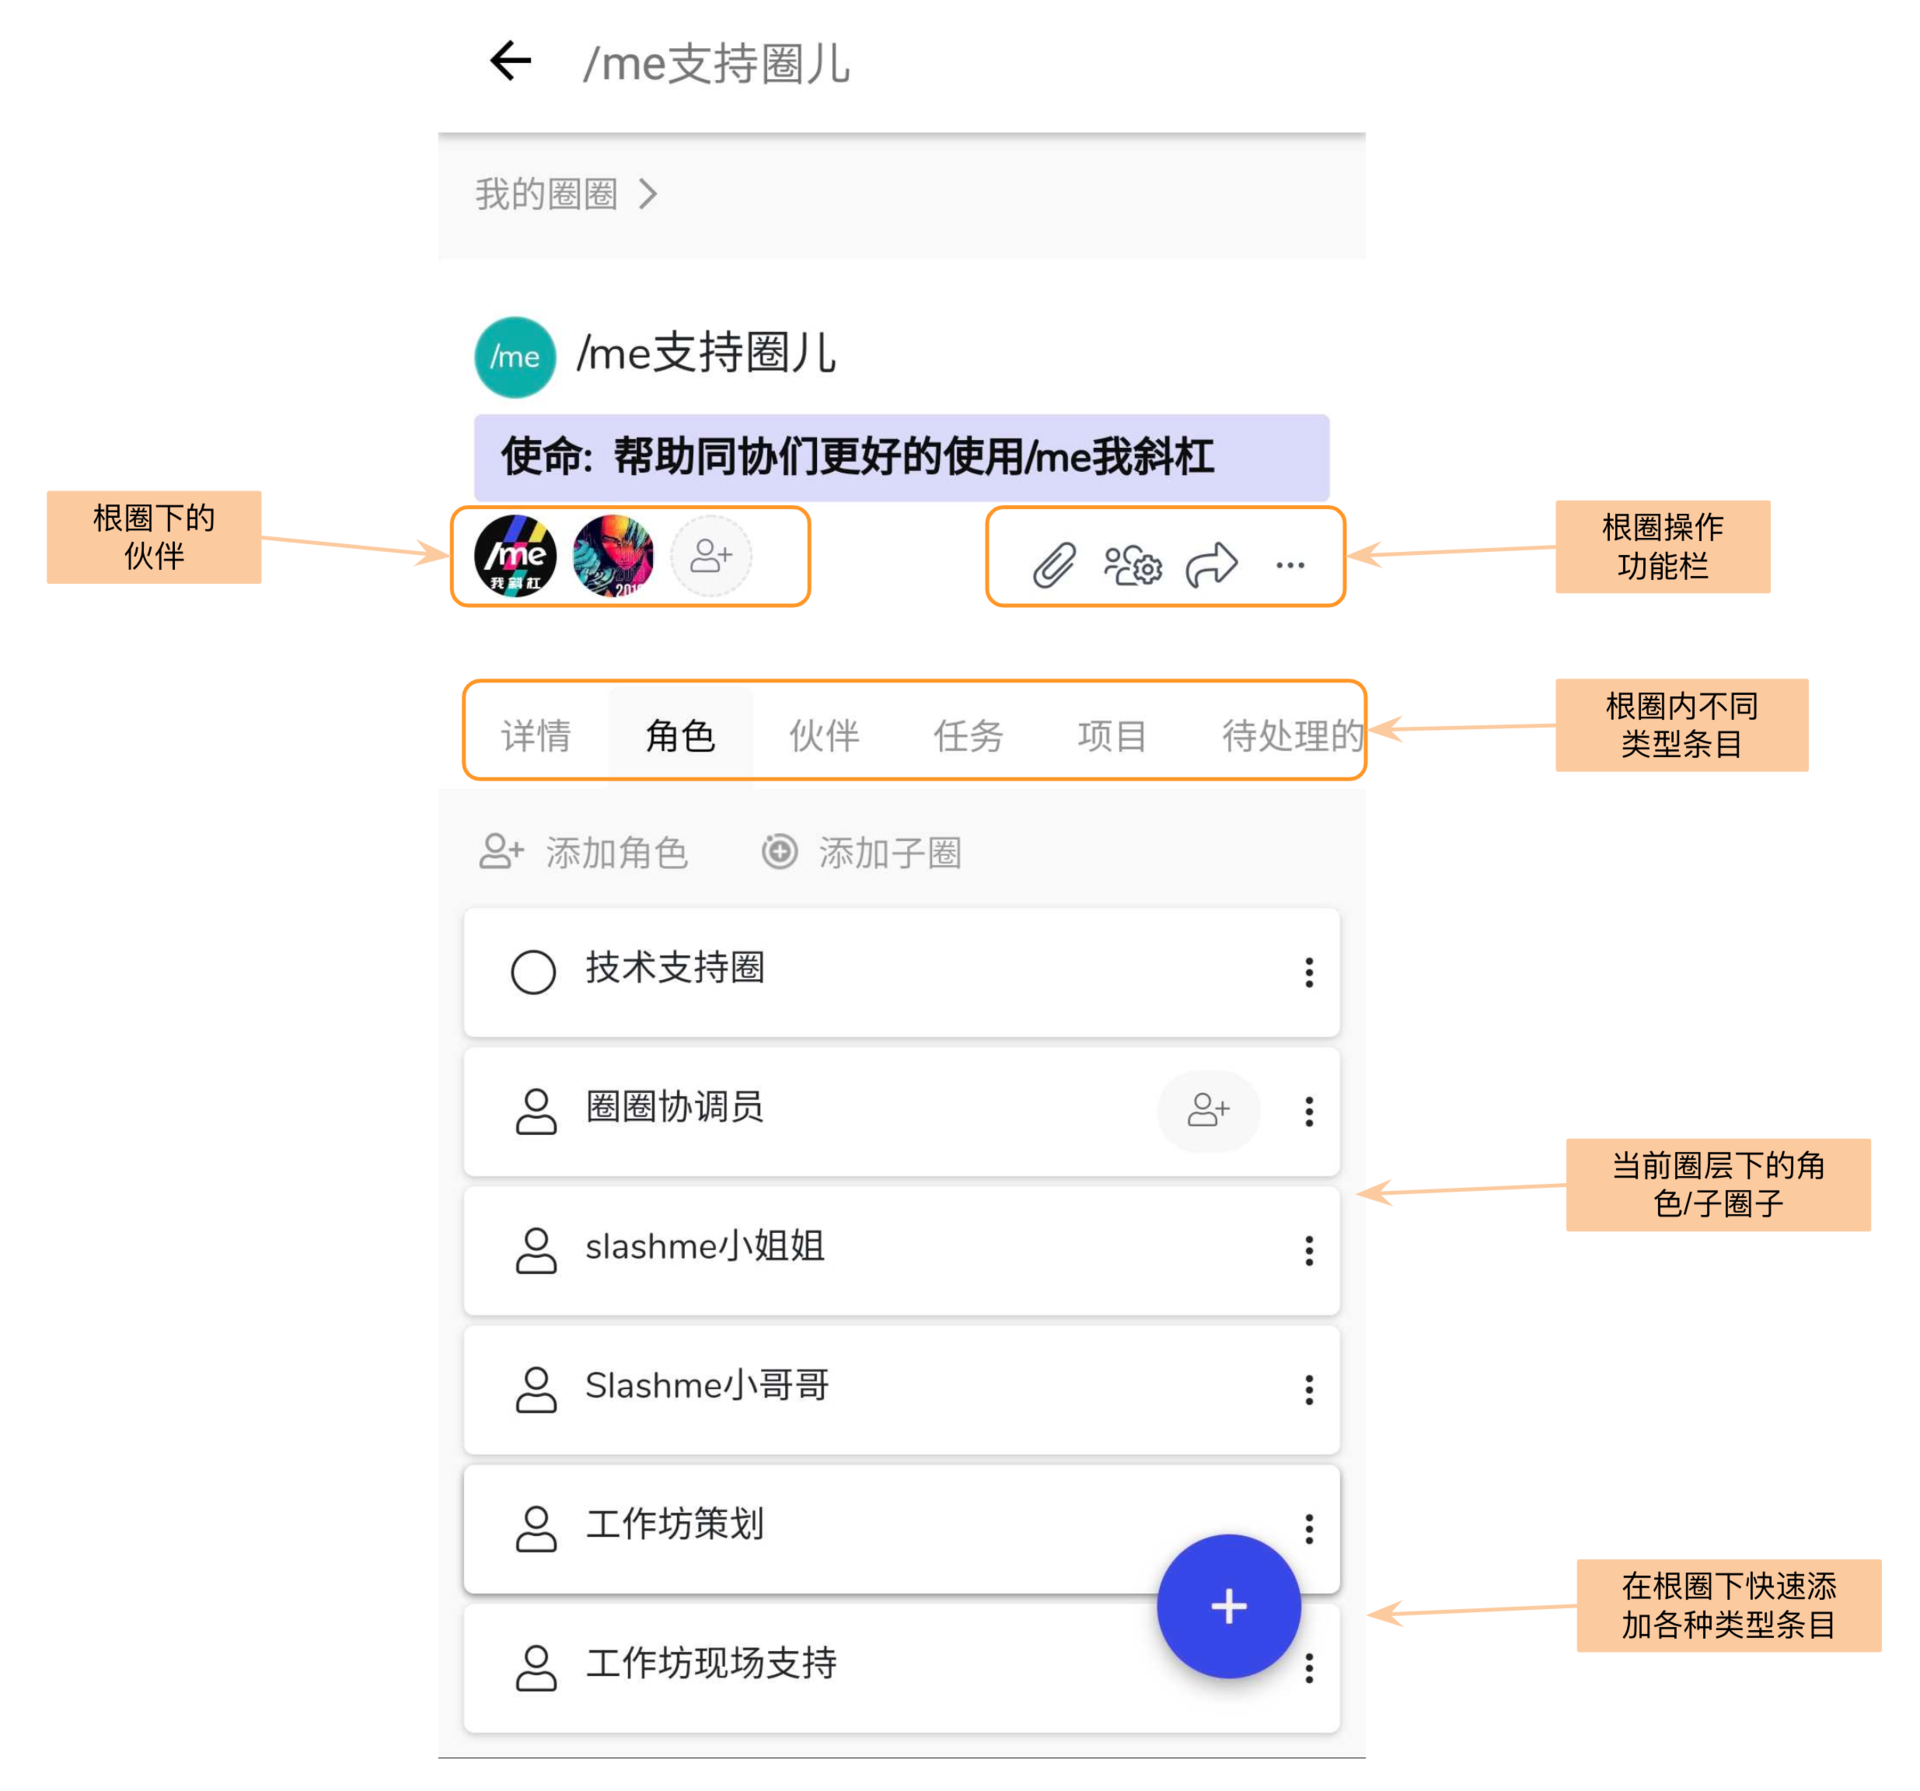1920x1791 pixels.
Task: Open the slashme小姐姐 role
Action: [x=901, y=1250]
